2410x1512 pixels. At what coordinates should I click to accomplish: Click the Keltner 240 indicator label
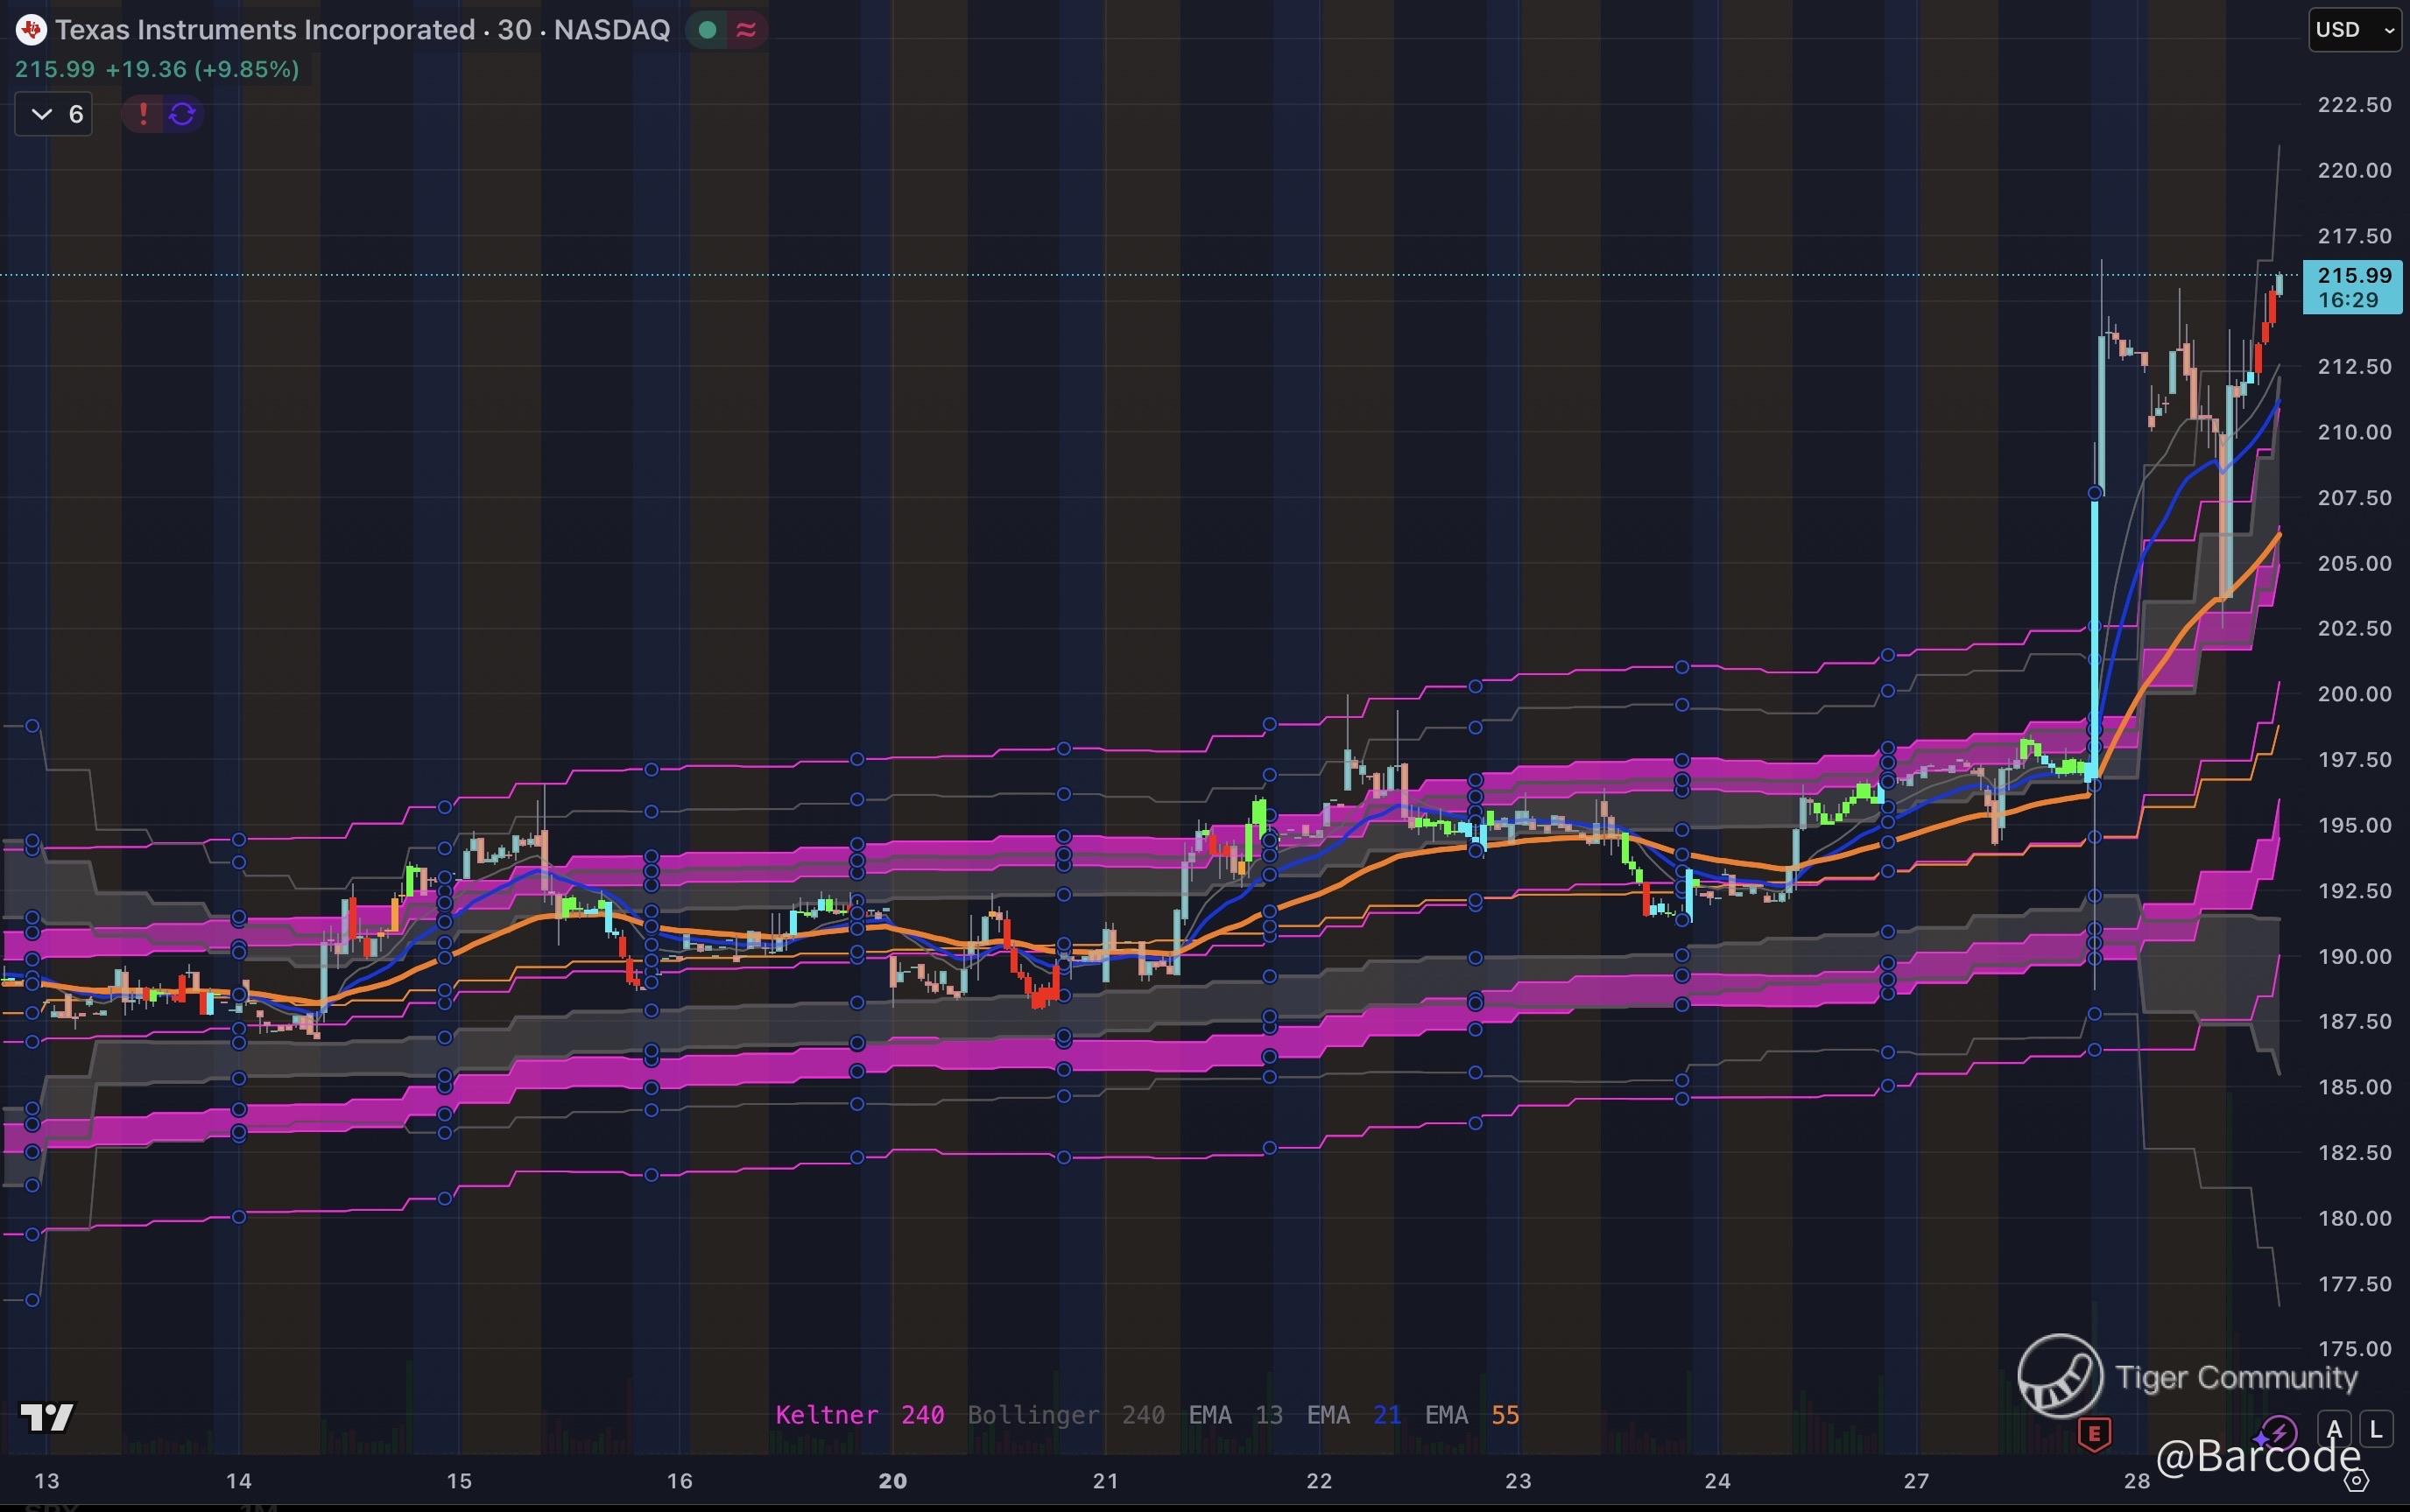click(859, 1415)
